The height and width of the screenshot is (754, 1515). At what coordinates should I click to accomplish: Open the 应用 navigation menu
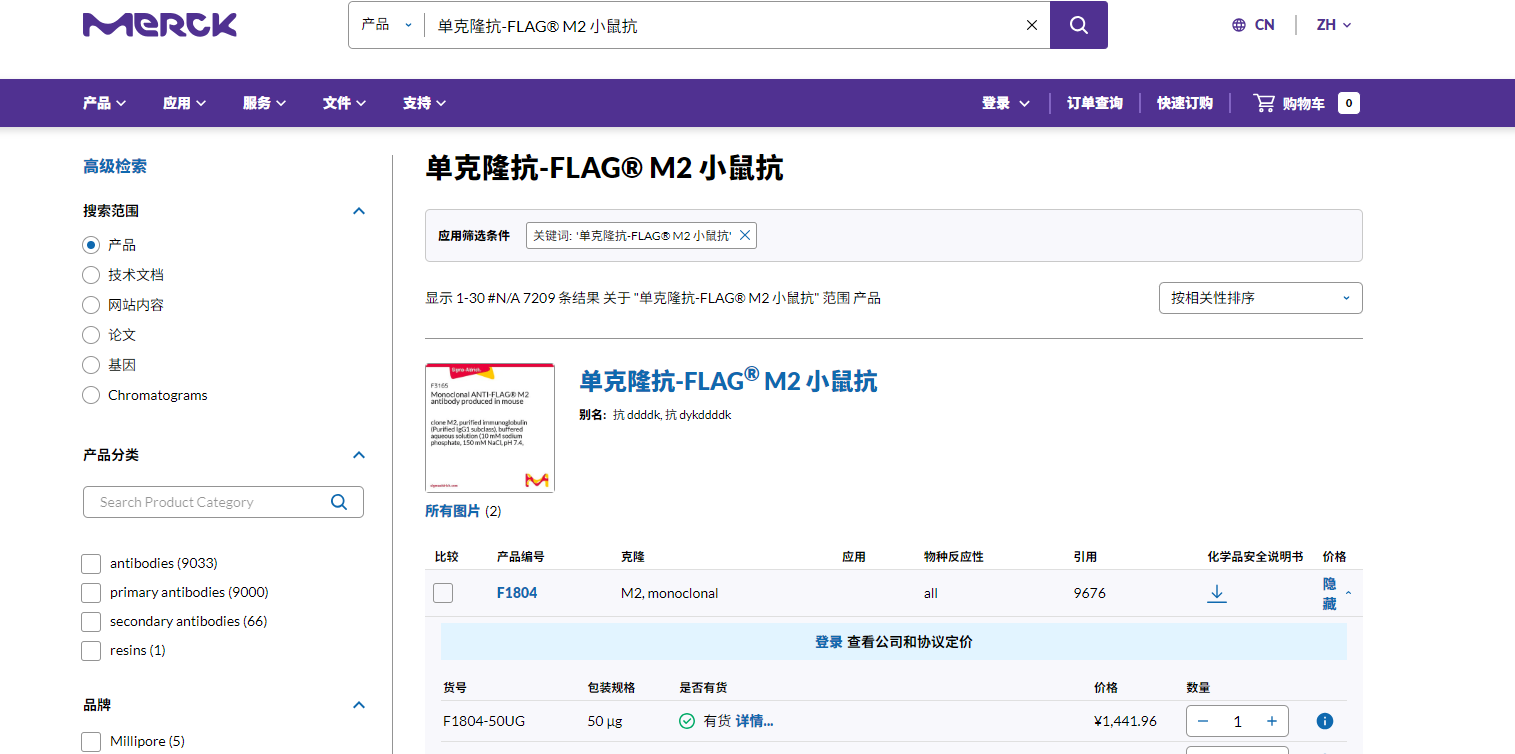point(184,103)
